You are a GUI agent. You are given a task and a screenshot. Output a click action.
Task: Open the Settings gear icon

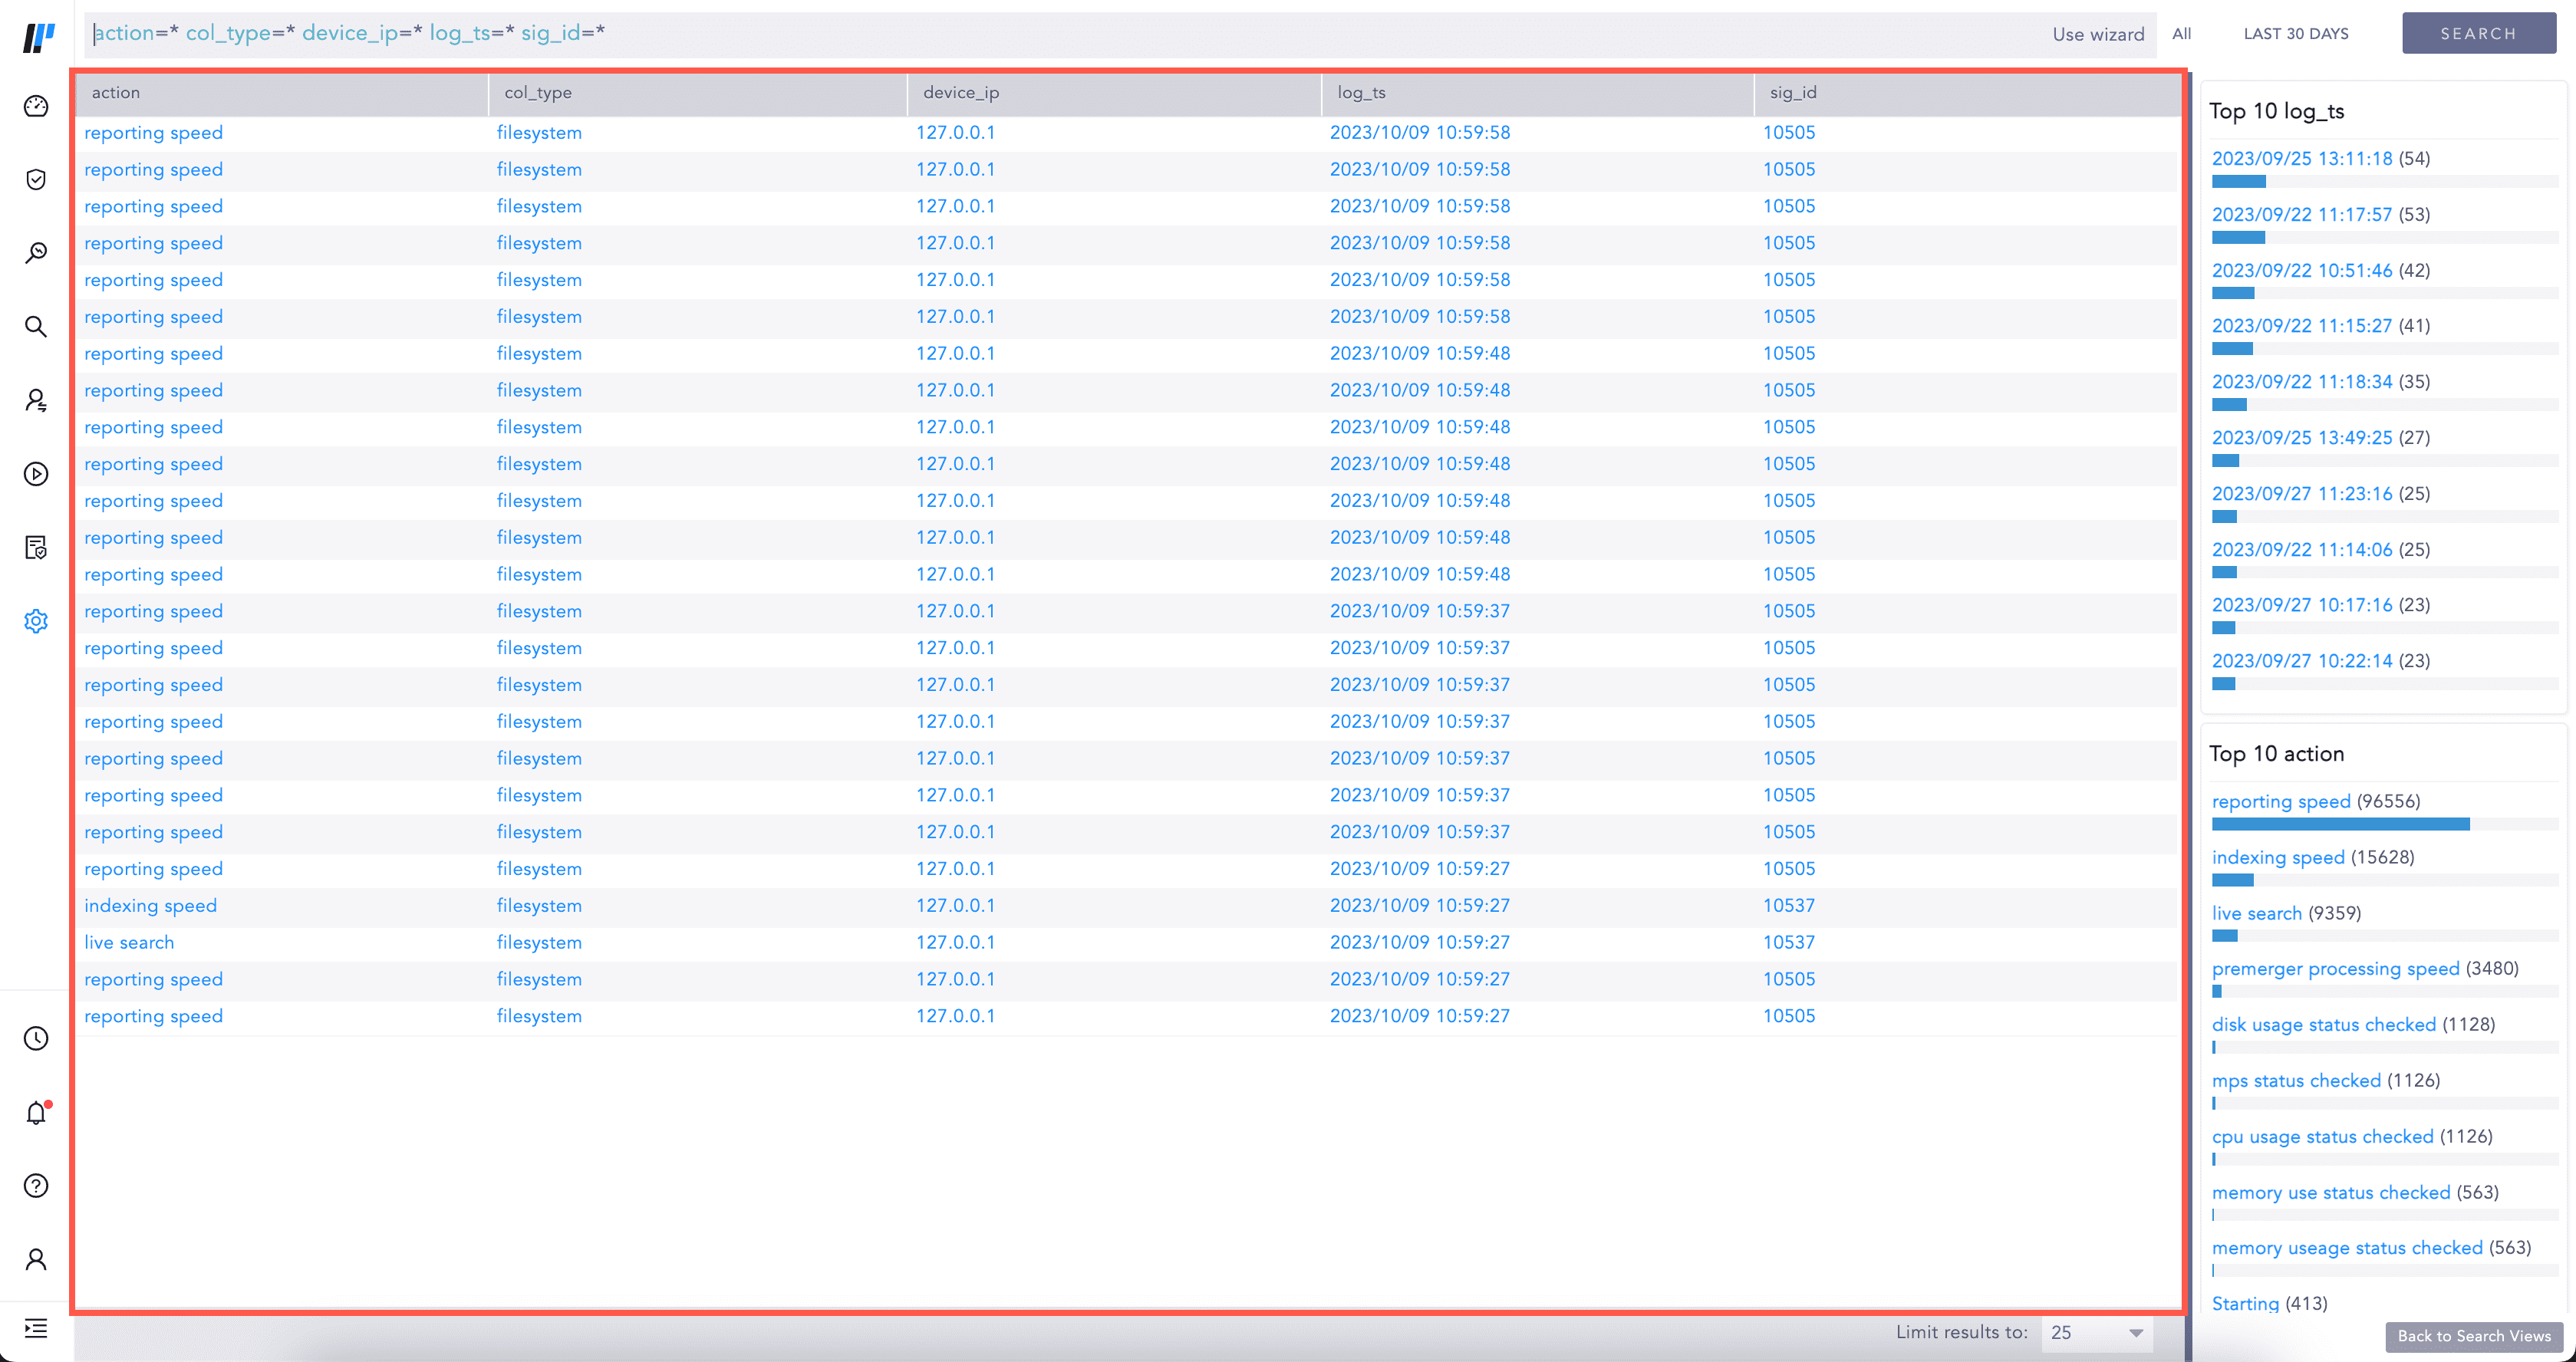[x=35, y=620]
